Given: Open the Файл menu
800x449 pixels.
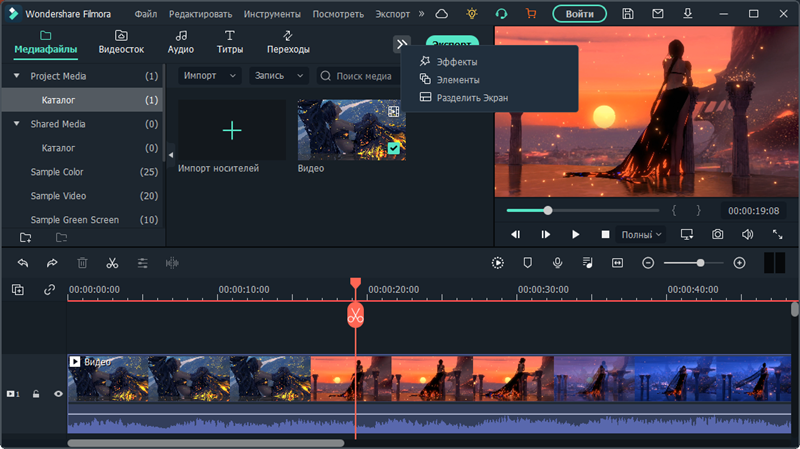Looking at the screenshot, I should 146,14.
